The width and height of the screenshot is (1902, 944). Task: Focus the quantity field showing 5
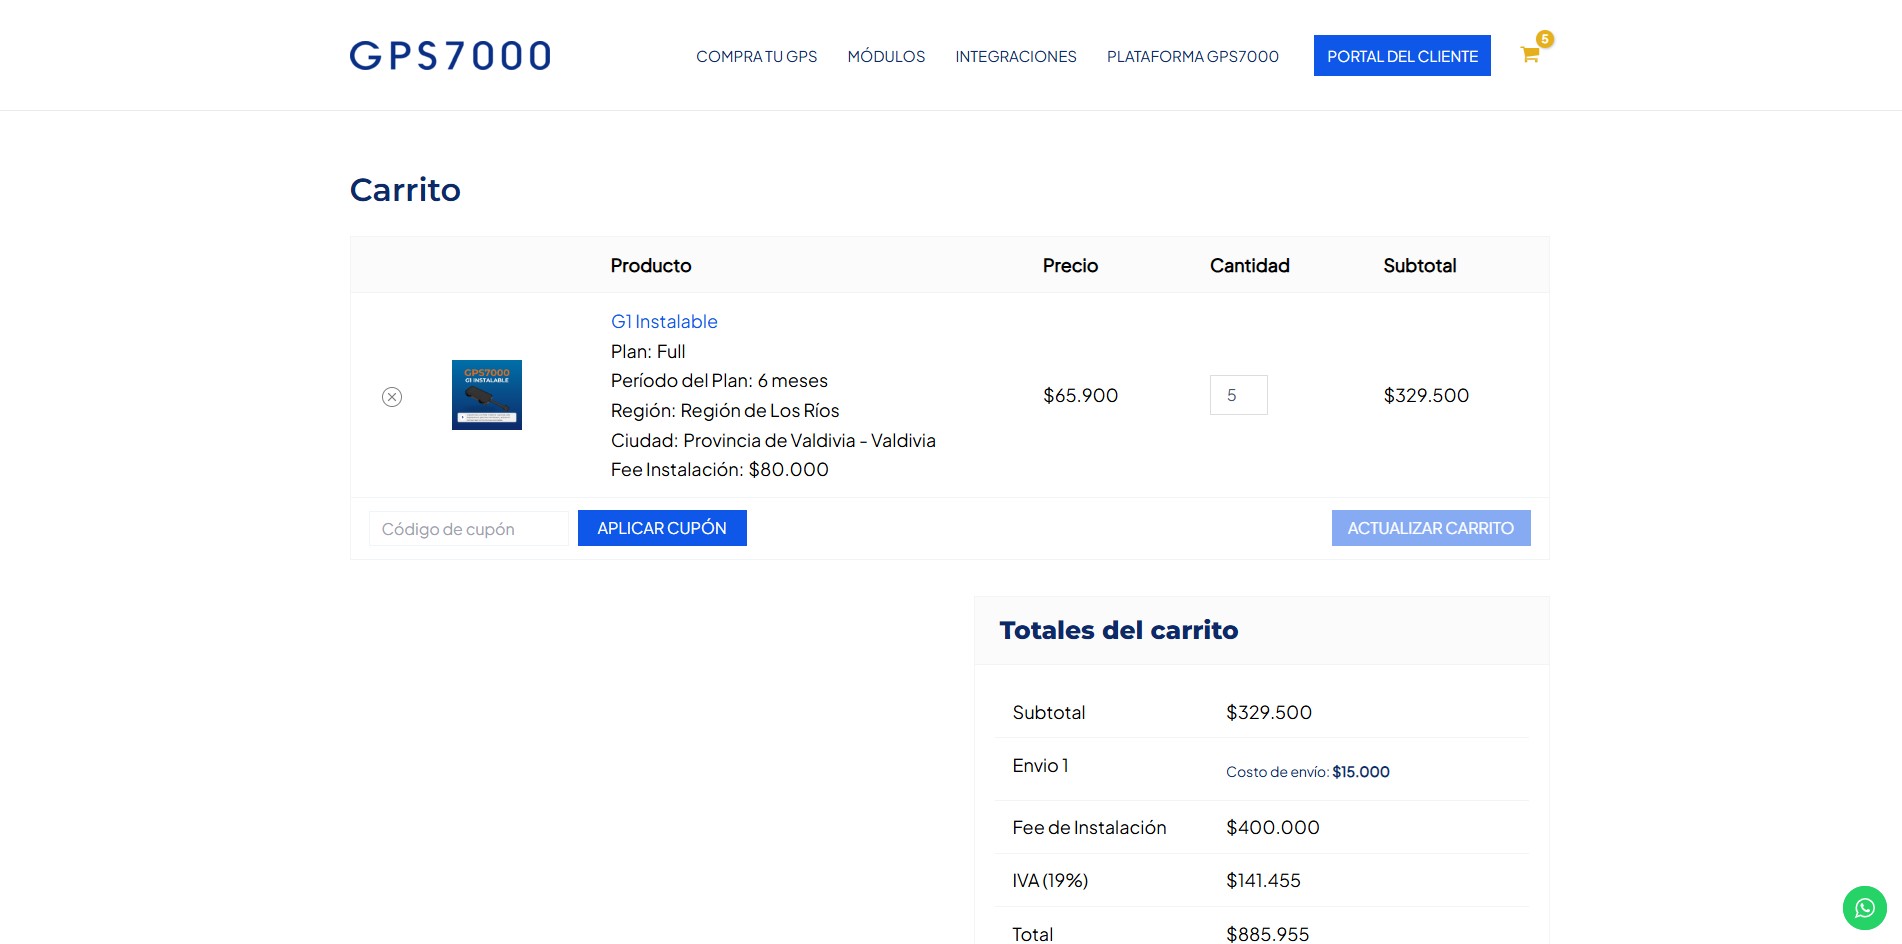(1238, 395)
